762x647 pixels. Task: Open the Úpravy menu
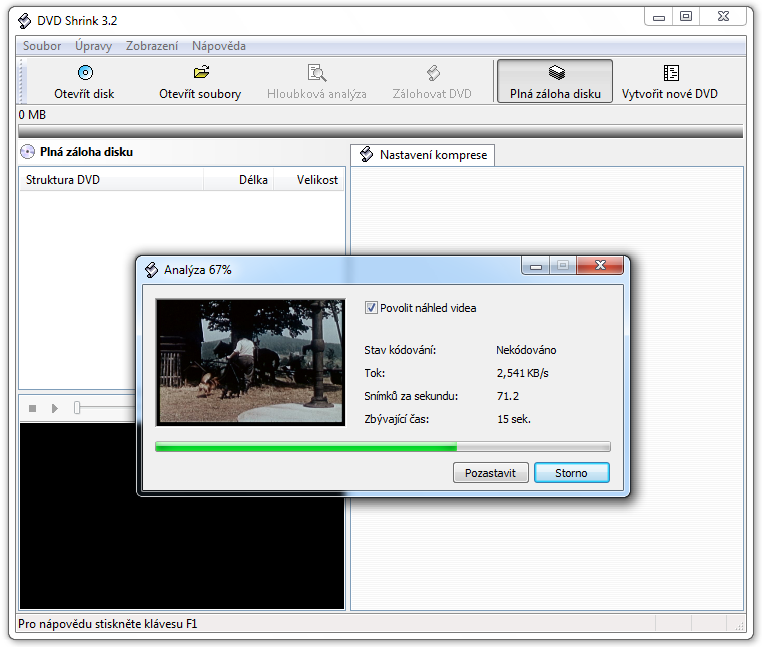pos(93,46)
